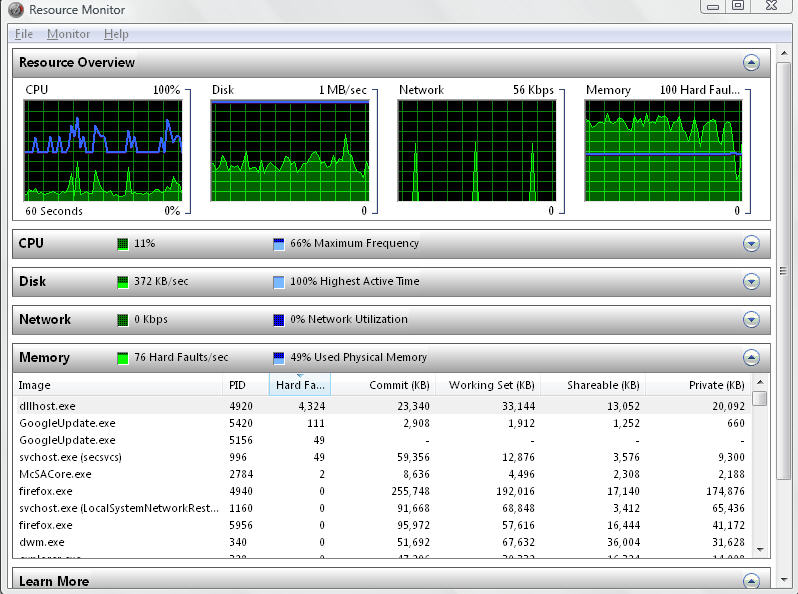Select svchost.exe (LocalSystemNetworkRest...) row
The image size is (798, 594).
point(382,508)
